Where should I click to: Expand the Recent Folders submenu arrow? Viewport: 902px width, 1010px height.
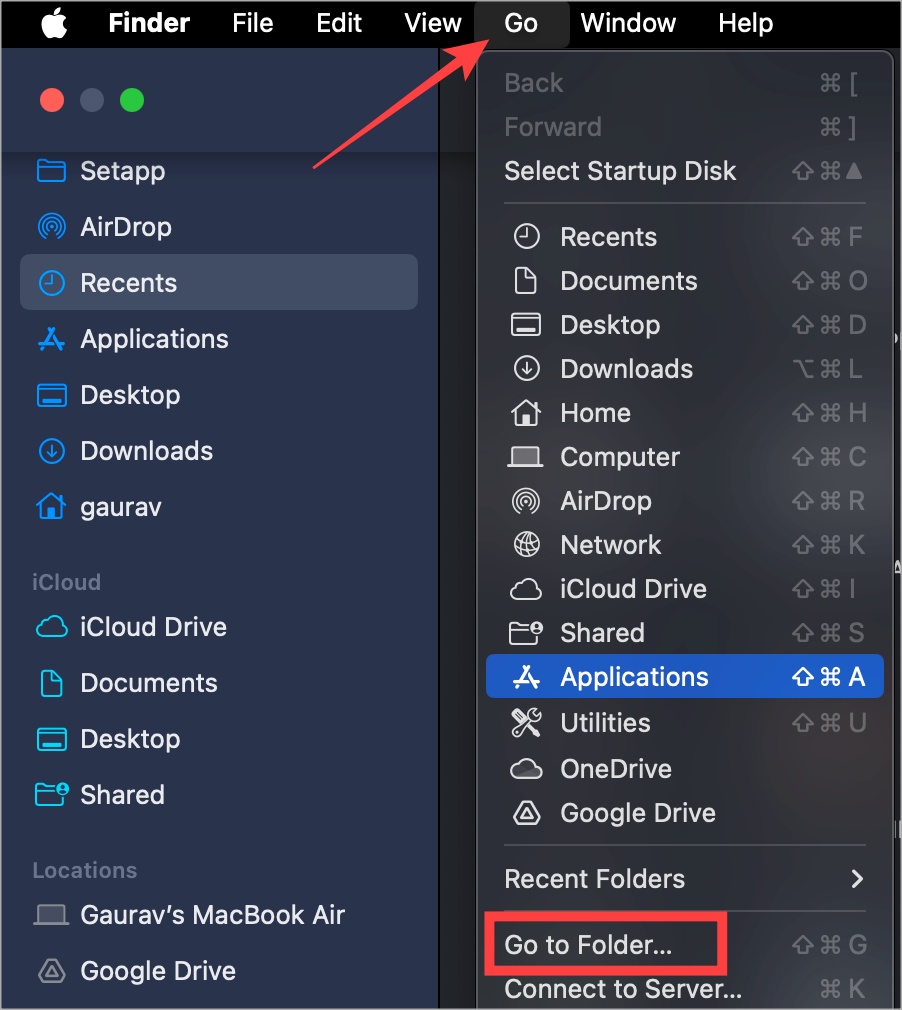coord(857,879)
